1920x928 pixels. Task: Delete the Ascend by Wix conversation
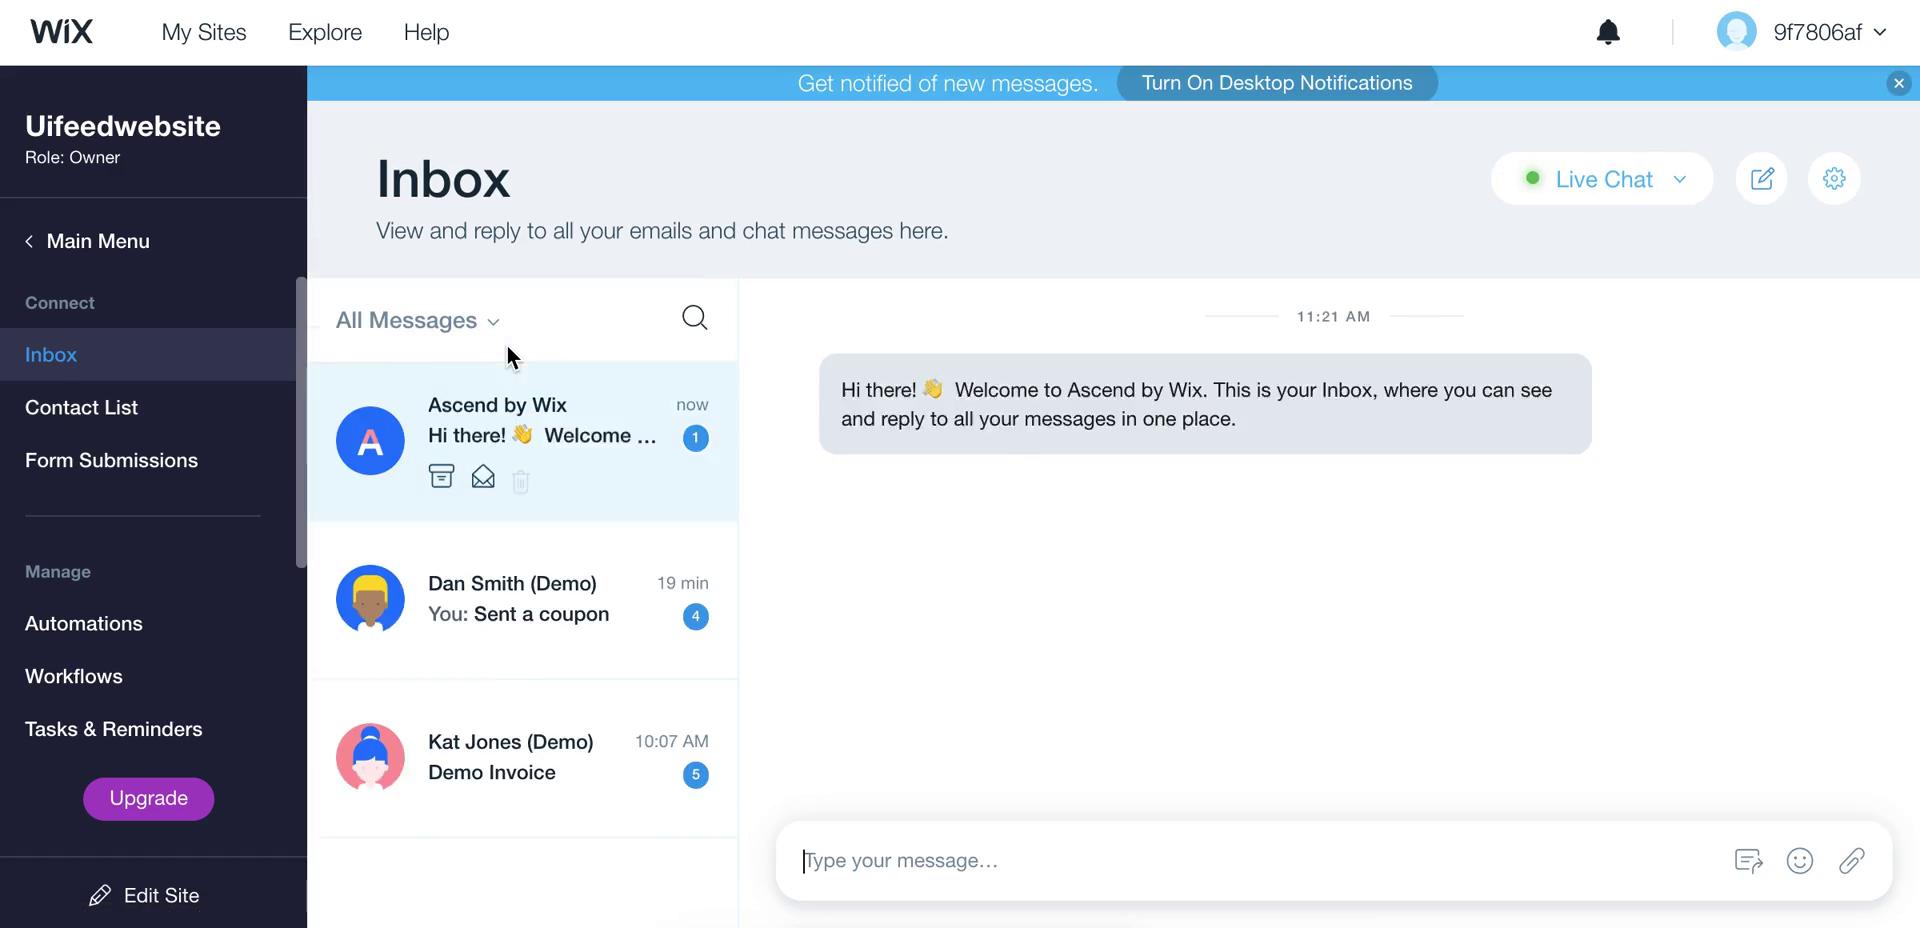coord(521,481)
